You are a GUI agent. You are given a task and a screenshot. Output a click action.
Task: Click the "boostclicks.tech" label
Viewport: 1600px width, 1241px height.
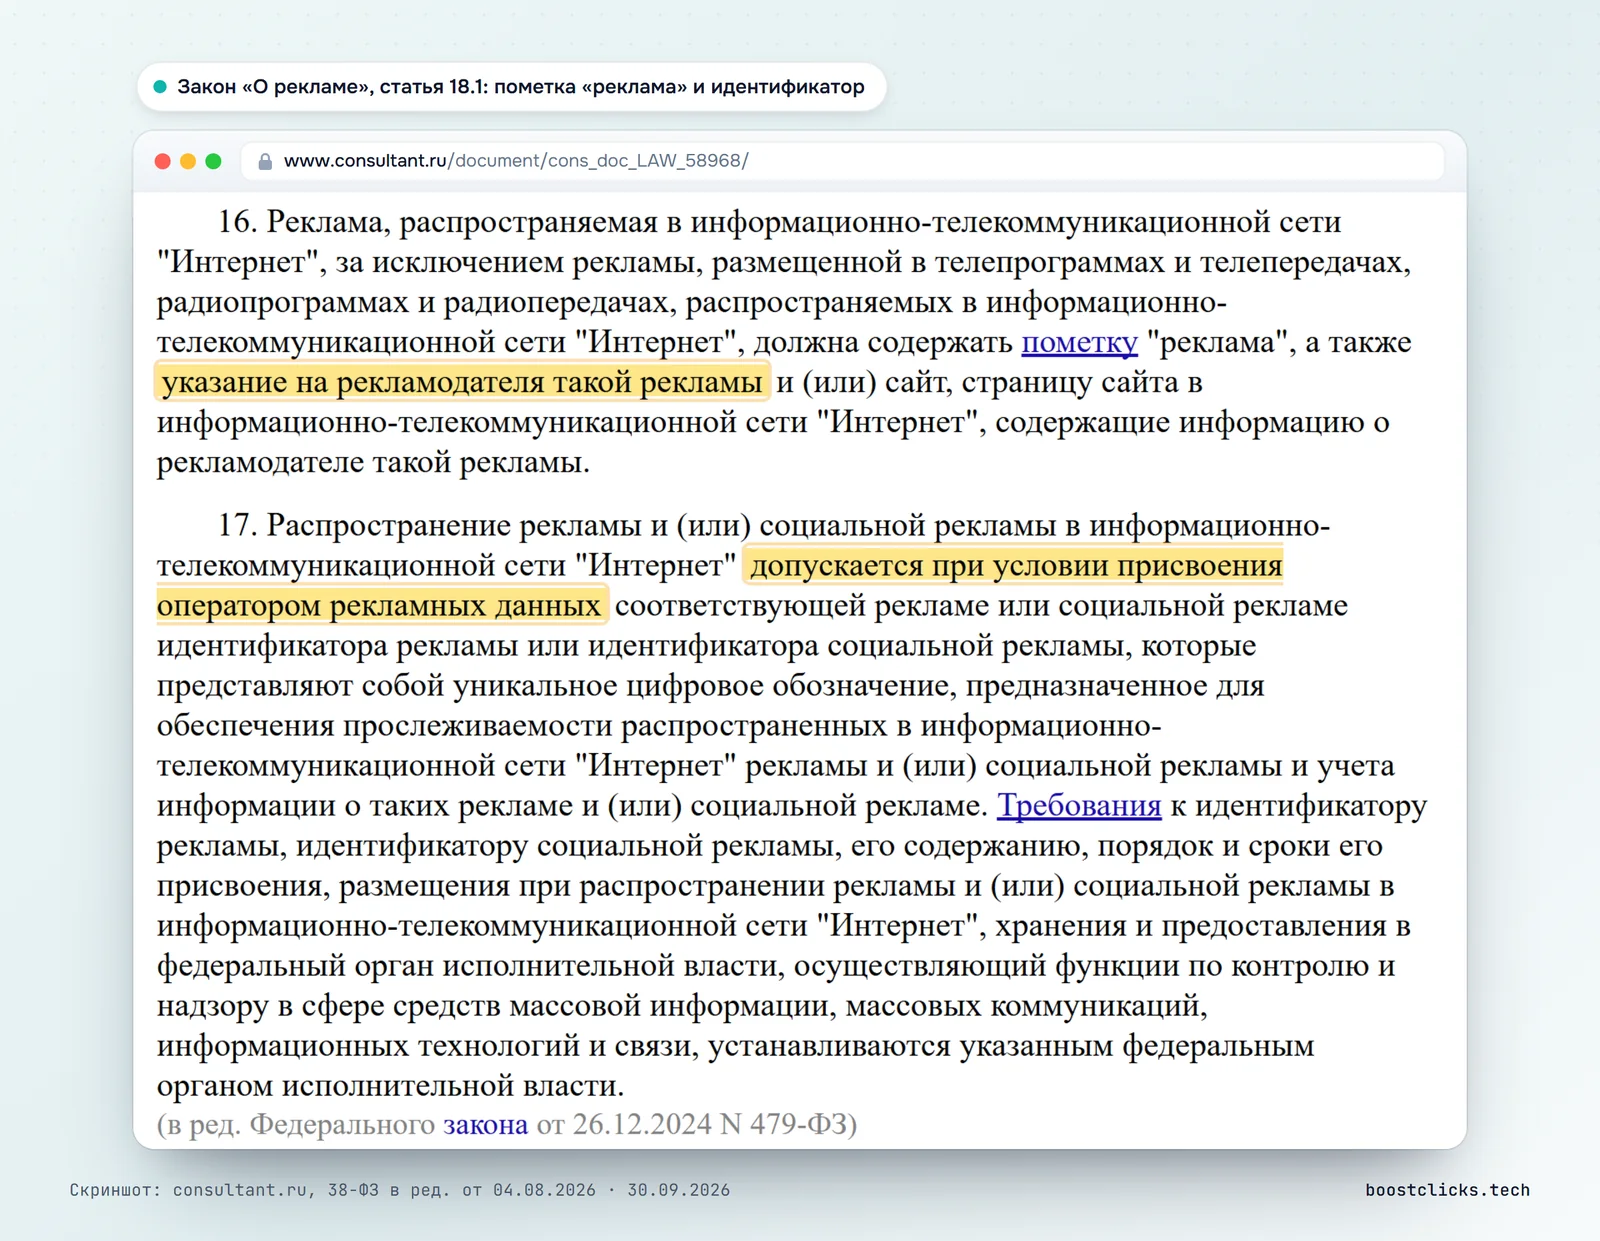click(x=1447, y=1190)
